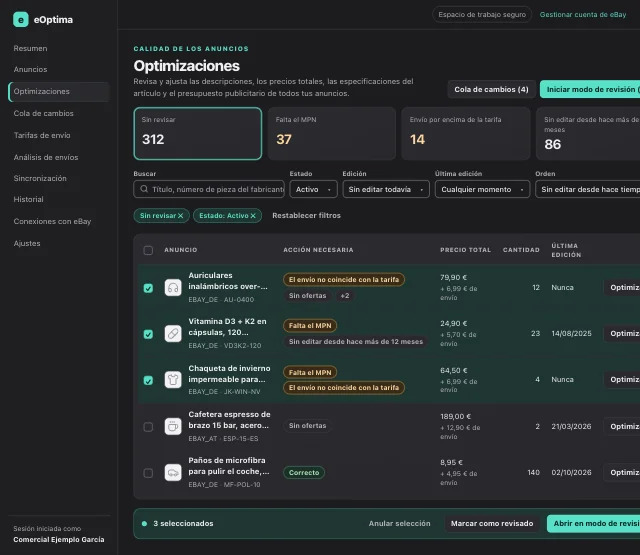Image resolution: width=640 pixels, height=555 pixels.
Task: Click Optimizar button for Auriculares row
Action: 622,288
